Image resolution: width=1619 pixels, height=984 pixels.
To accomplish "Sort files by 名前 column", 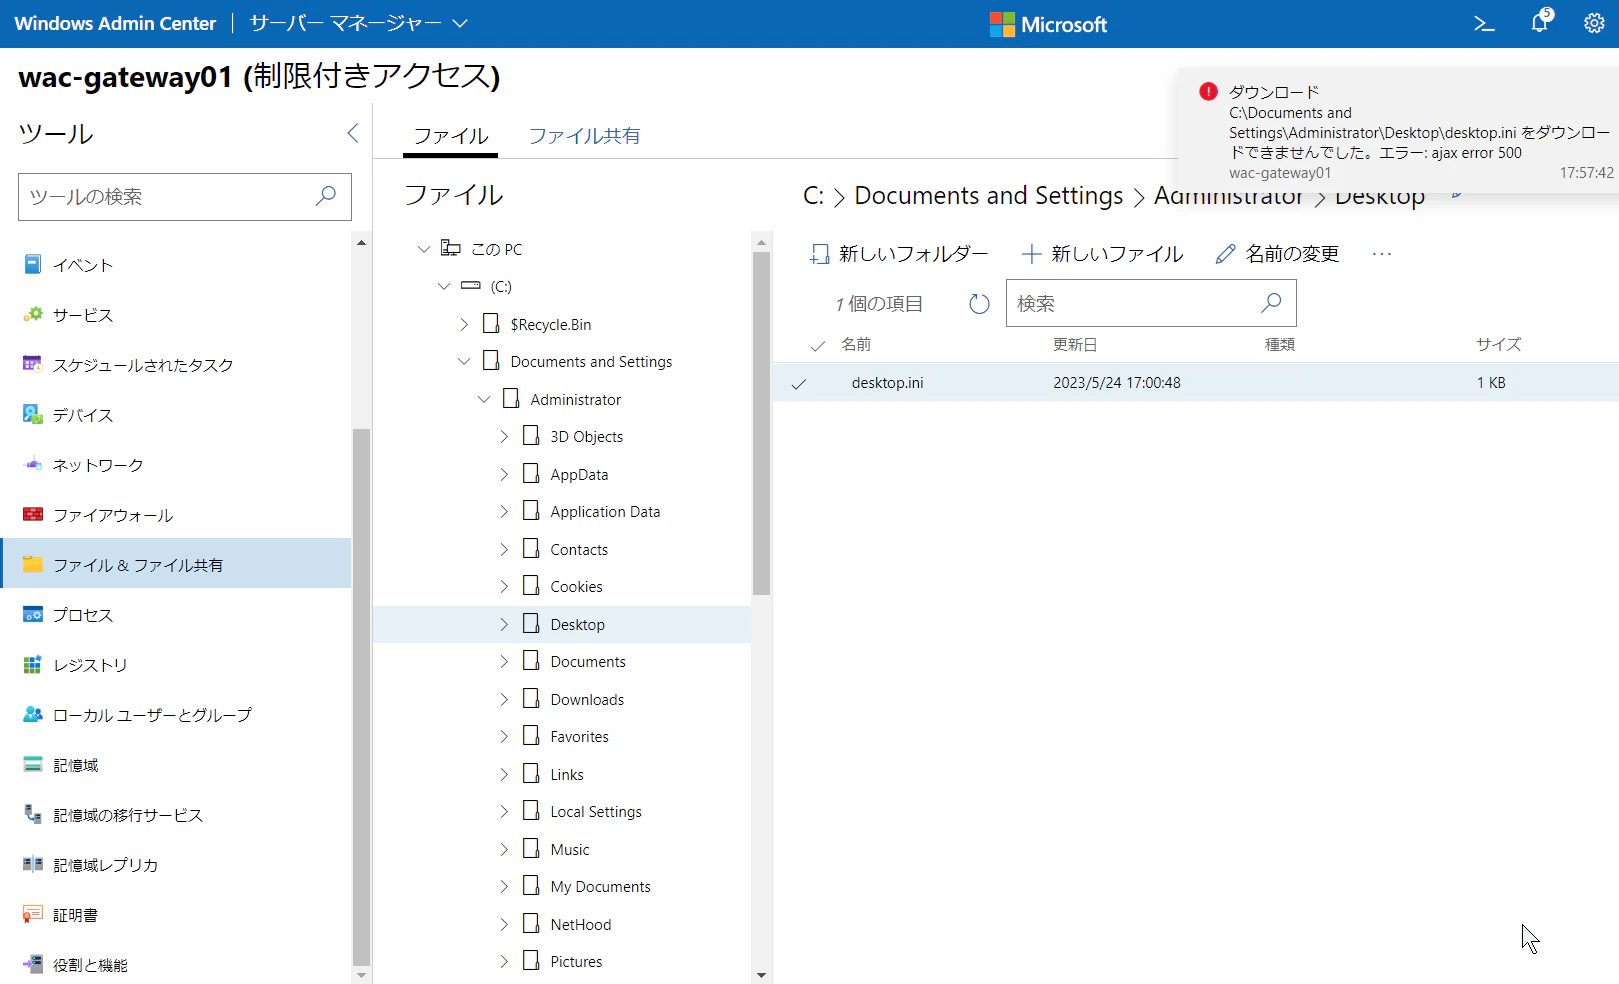I will (856, 345).
